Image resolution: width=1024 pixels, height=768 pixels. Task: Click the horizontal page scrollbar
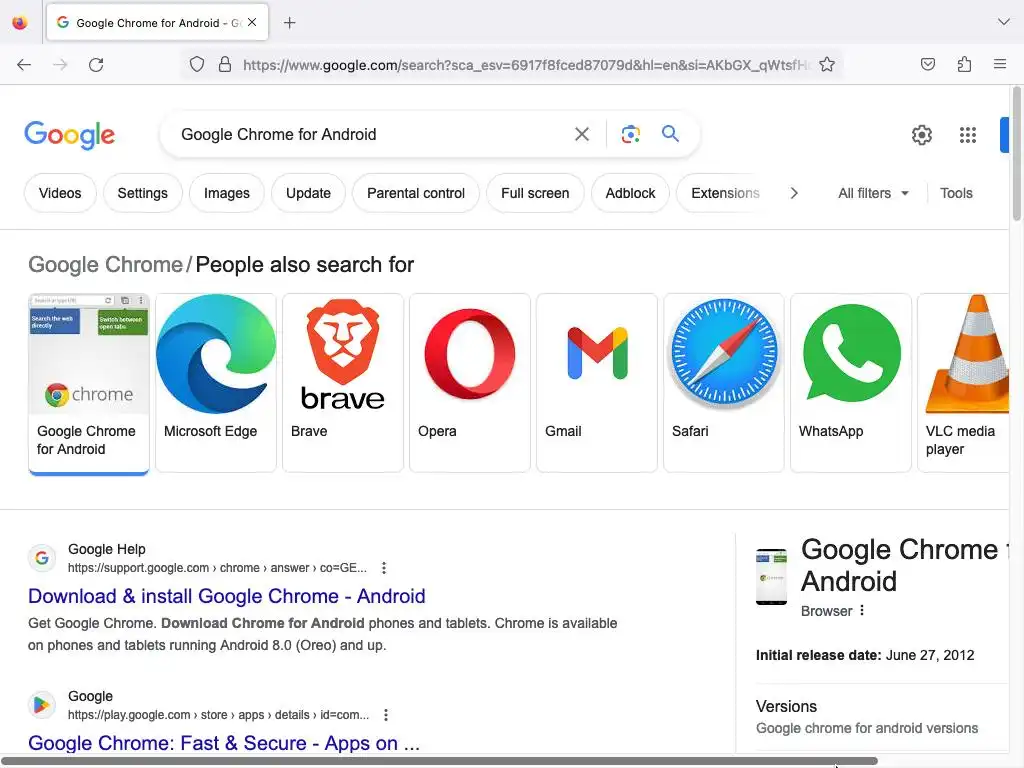(439, 761)
